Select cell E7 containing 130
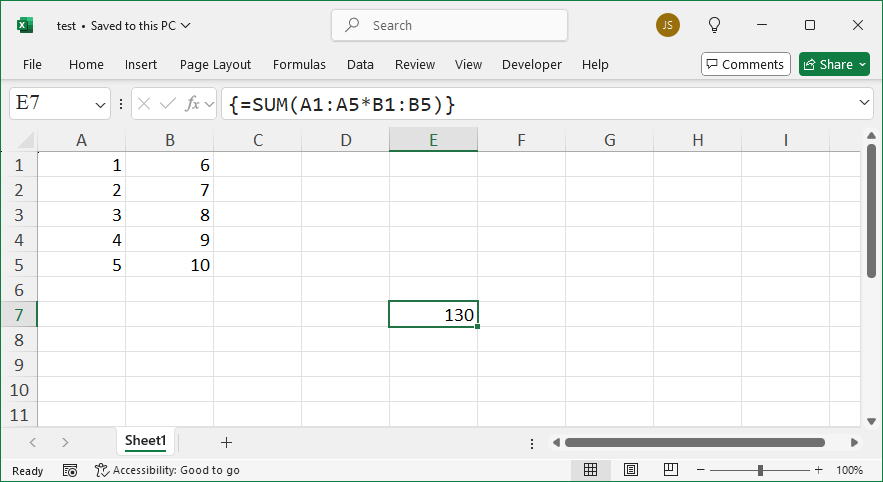 [x=433, y=314]
